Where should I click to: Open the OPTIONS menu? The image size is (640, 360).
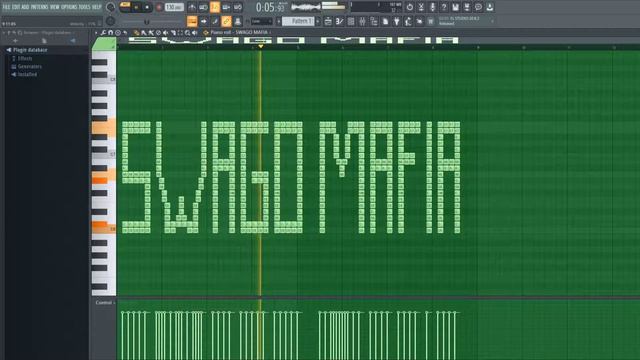pos(69,7)
